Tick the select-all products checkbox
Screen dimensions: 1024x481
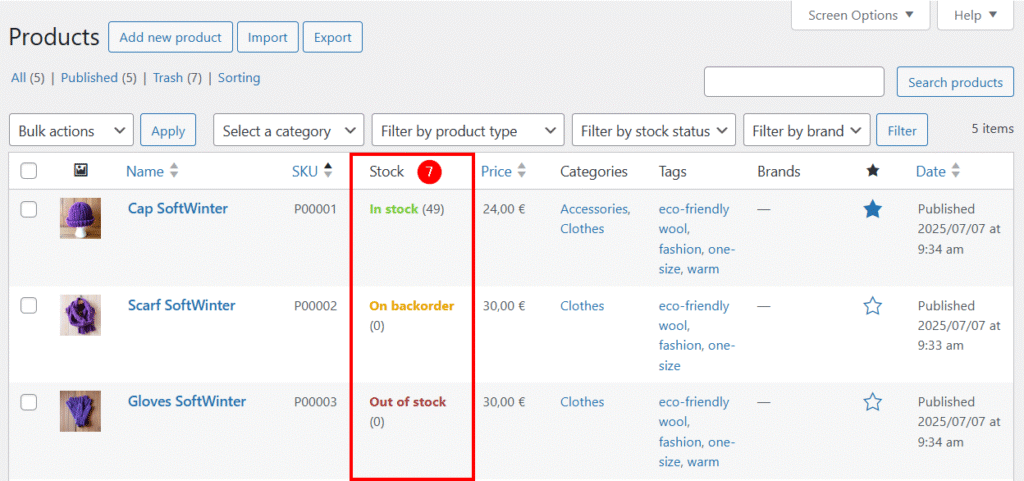[x=29, y=171]
